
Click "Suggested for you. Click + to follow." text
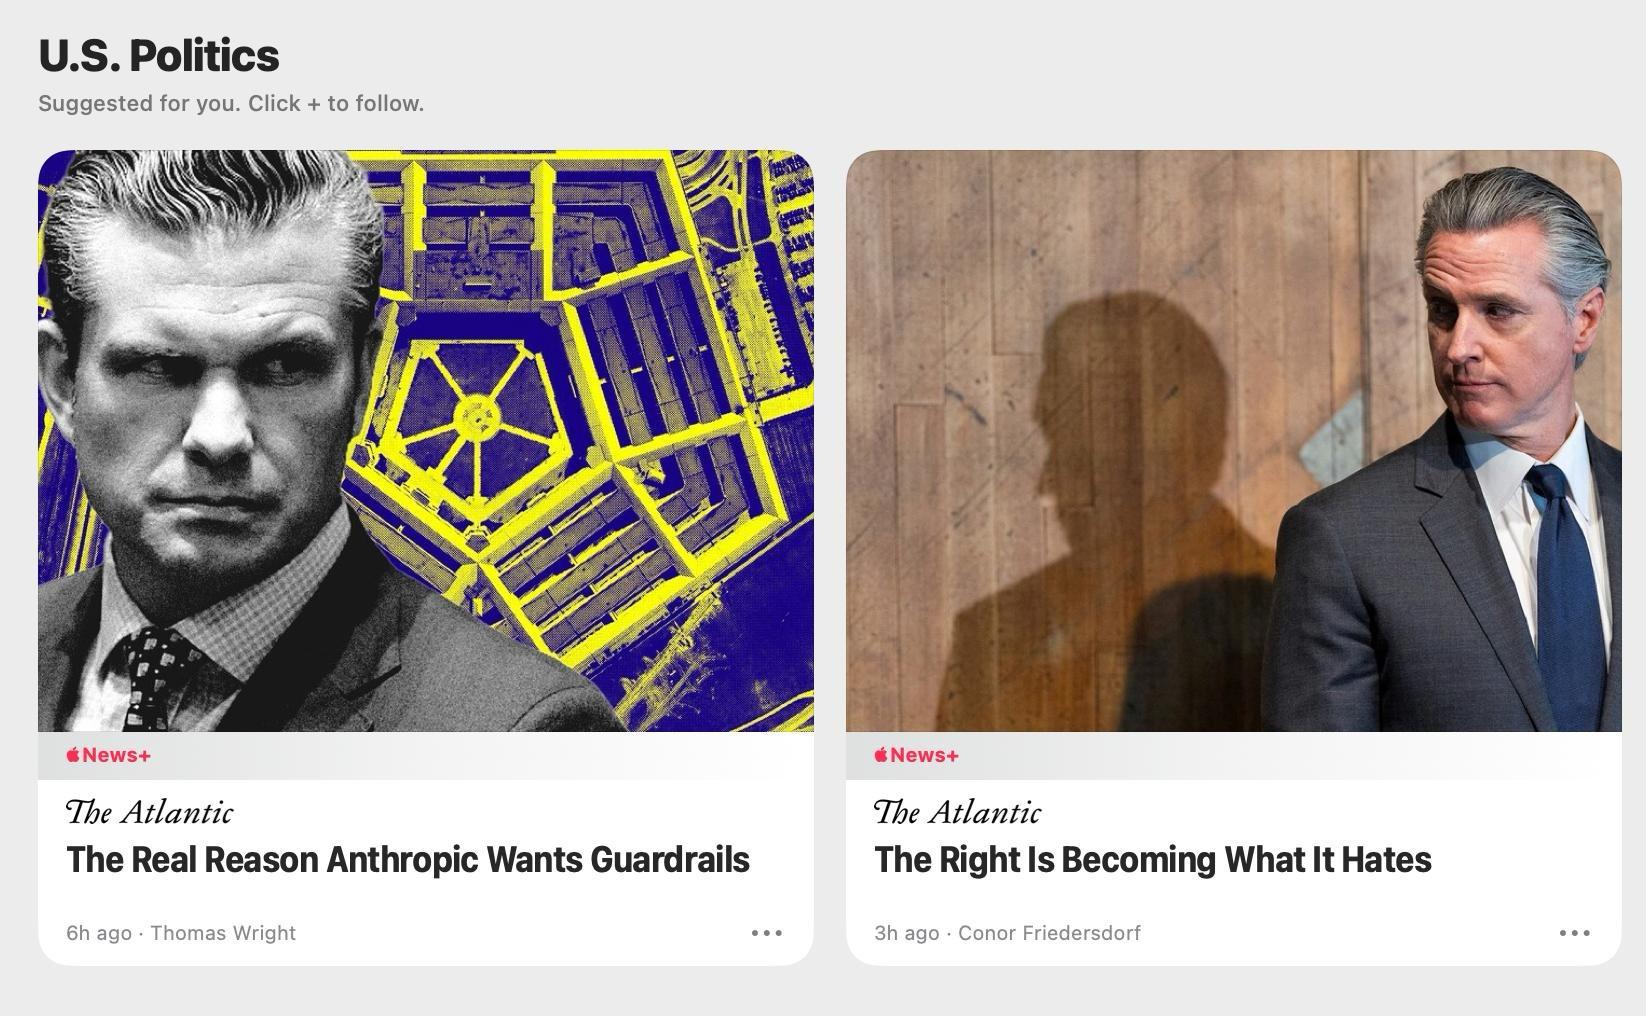click(x=231, y=104)
